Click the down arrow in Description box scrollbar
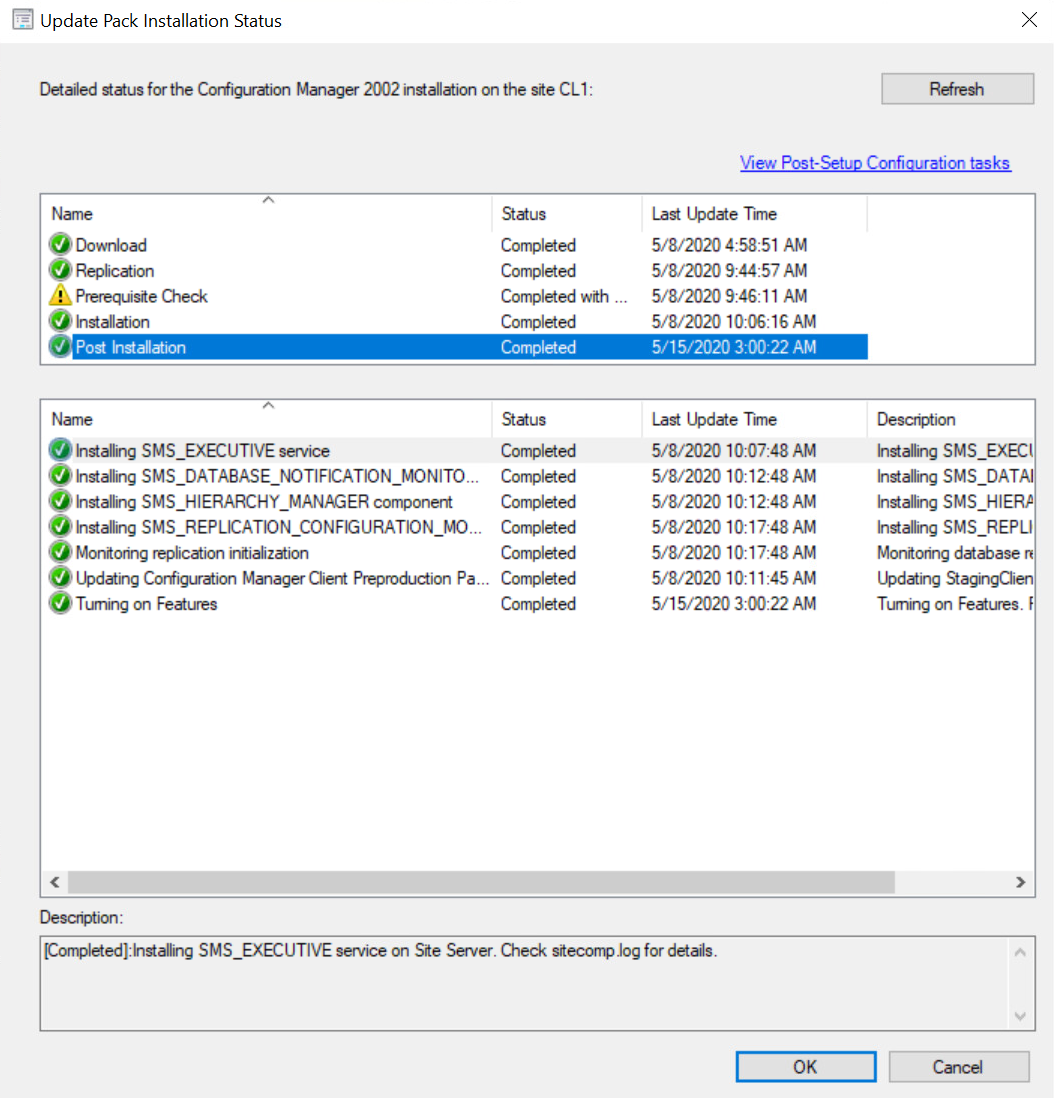Viewport: 1058px width, 1098px height. click(x=1020, y=1015)
